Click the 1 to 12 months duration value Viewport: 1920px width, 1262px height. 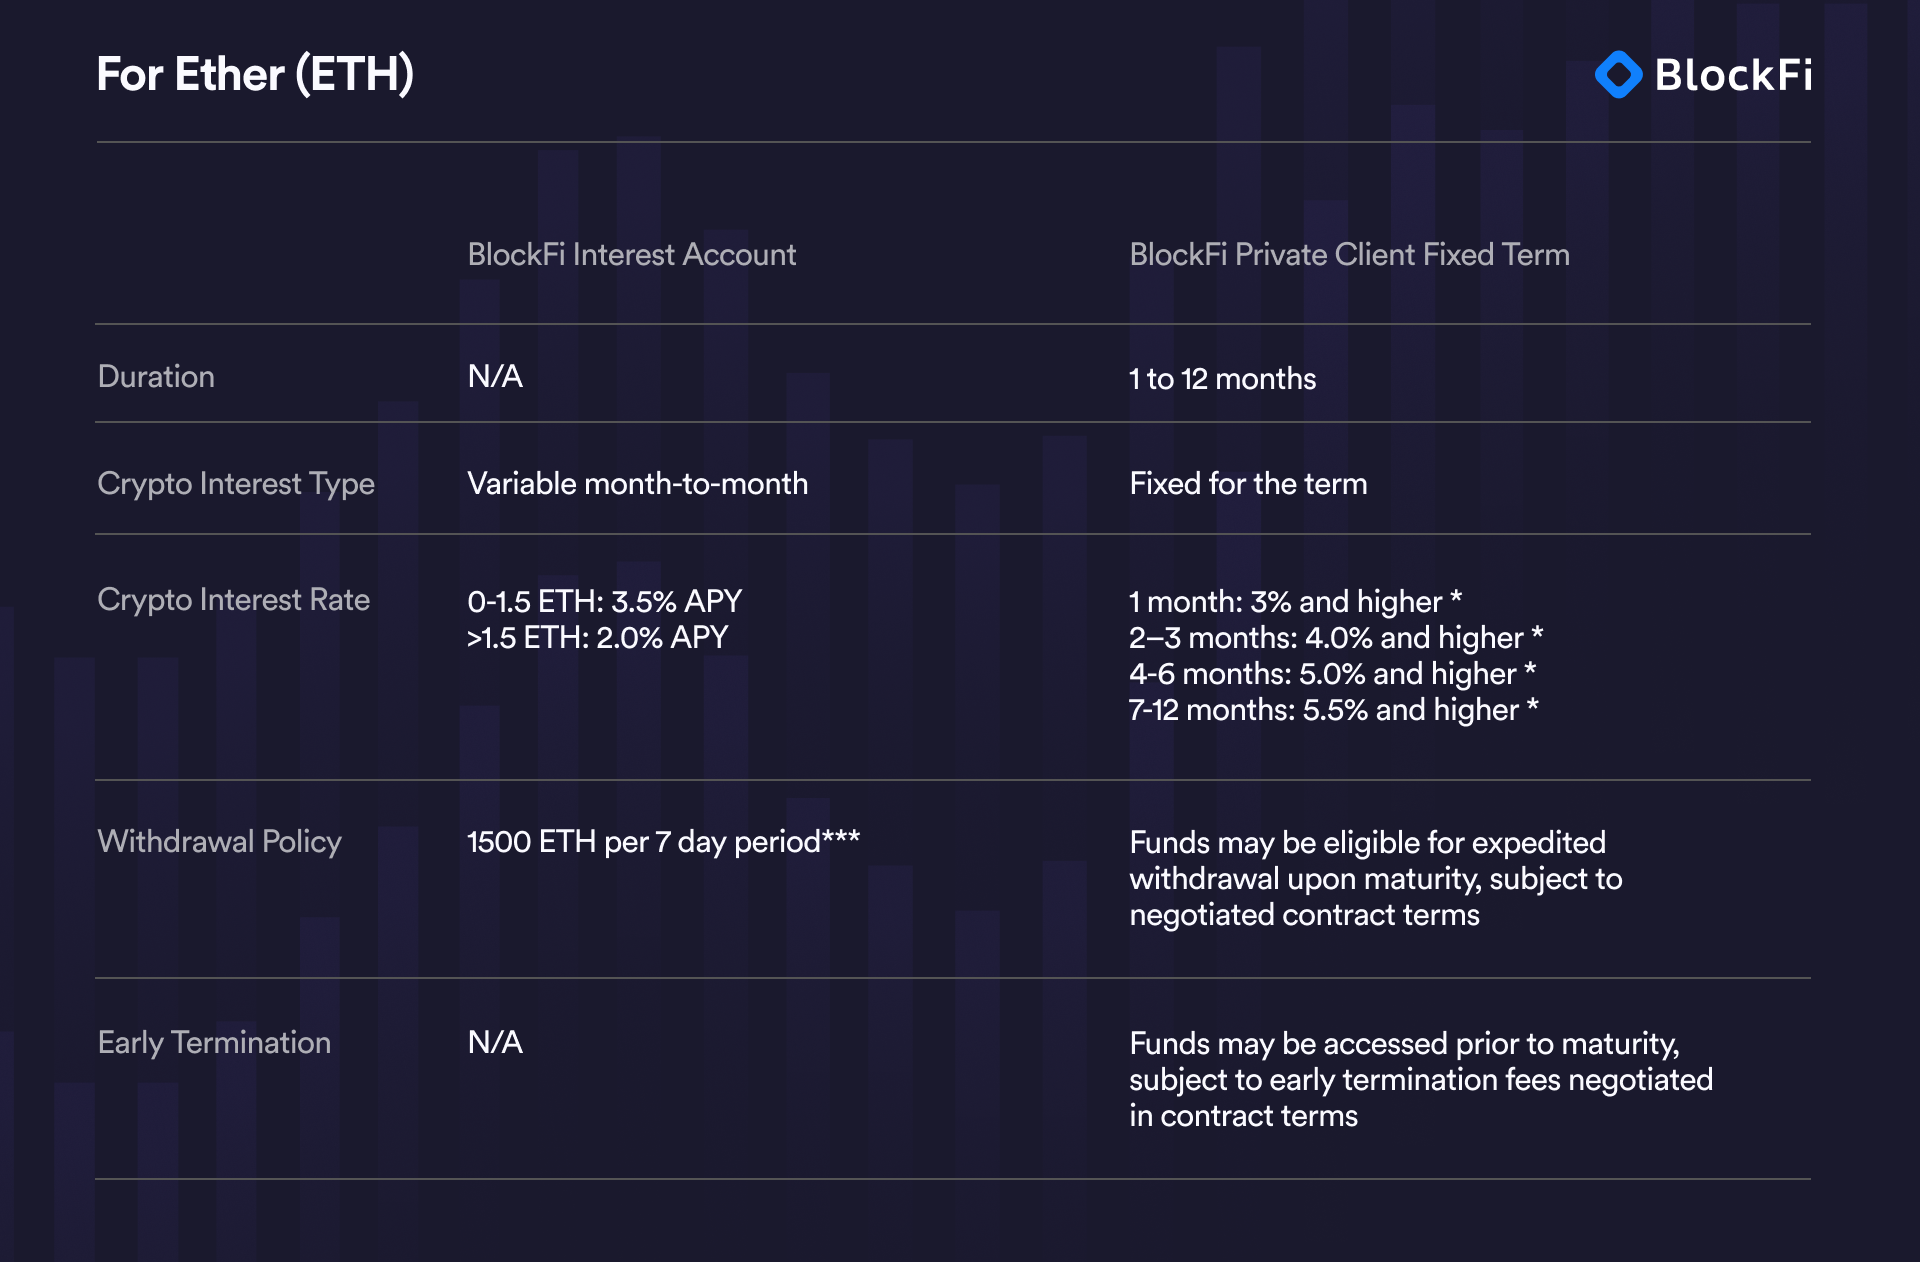point(1222,379)
